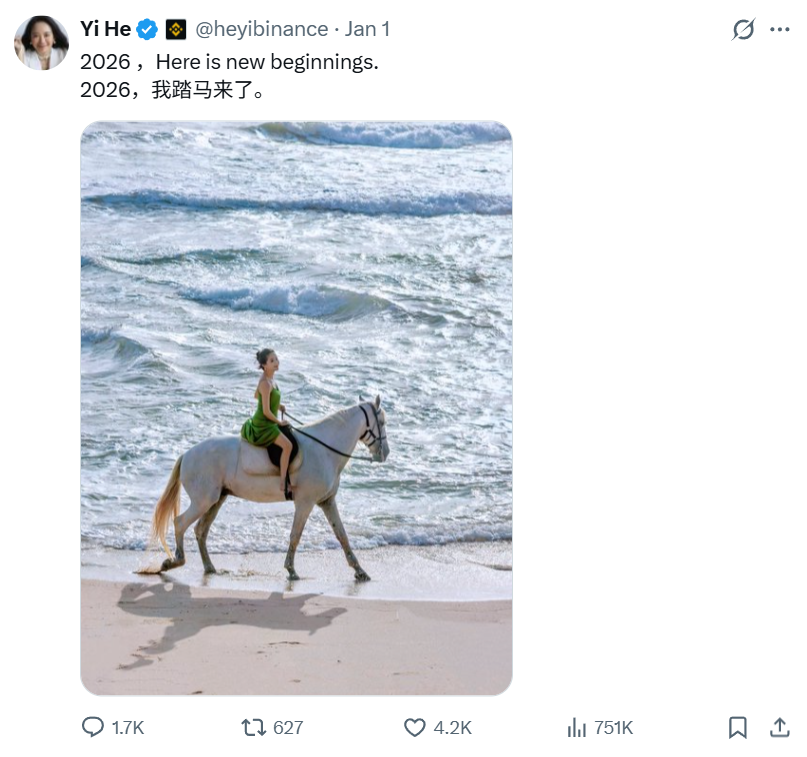
Task: Click the reply speech bubble icon
Action: 92,727
